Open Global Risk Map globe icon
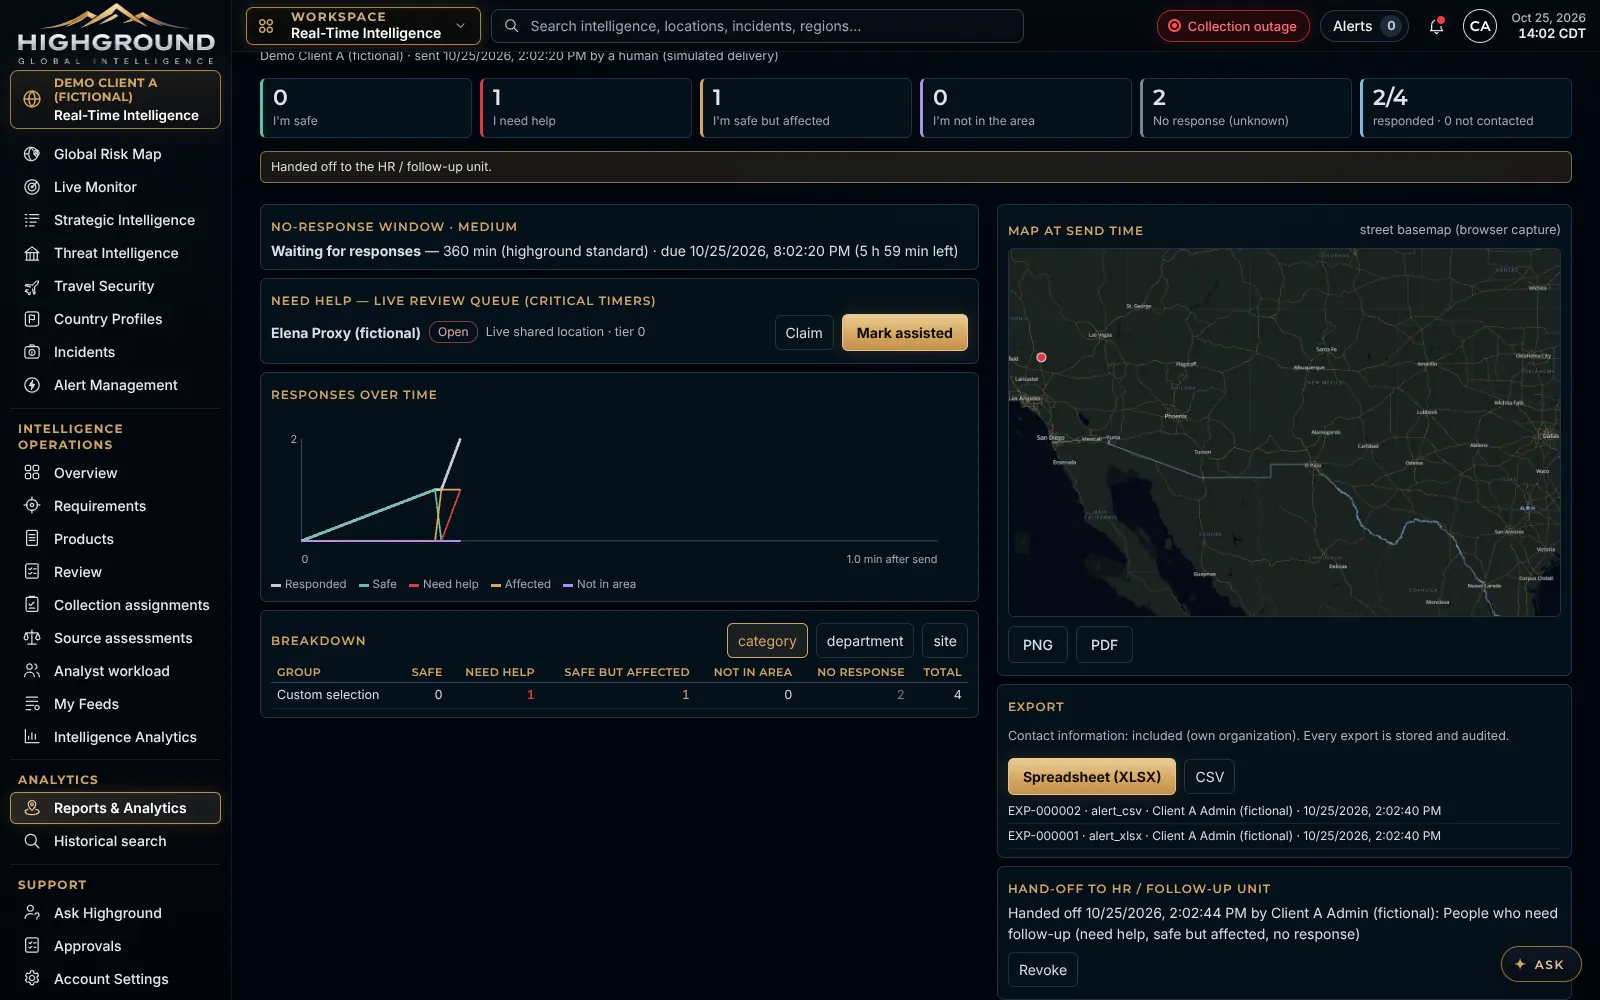This screenshot has width=1600, height=1000. pos(32,154)
